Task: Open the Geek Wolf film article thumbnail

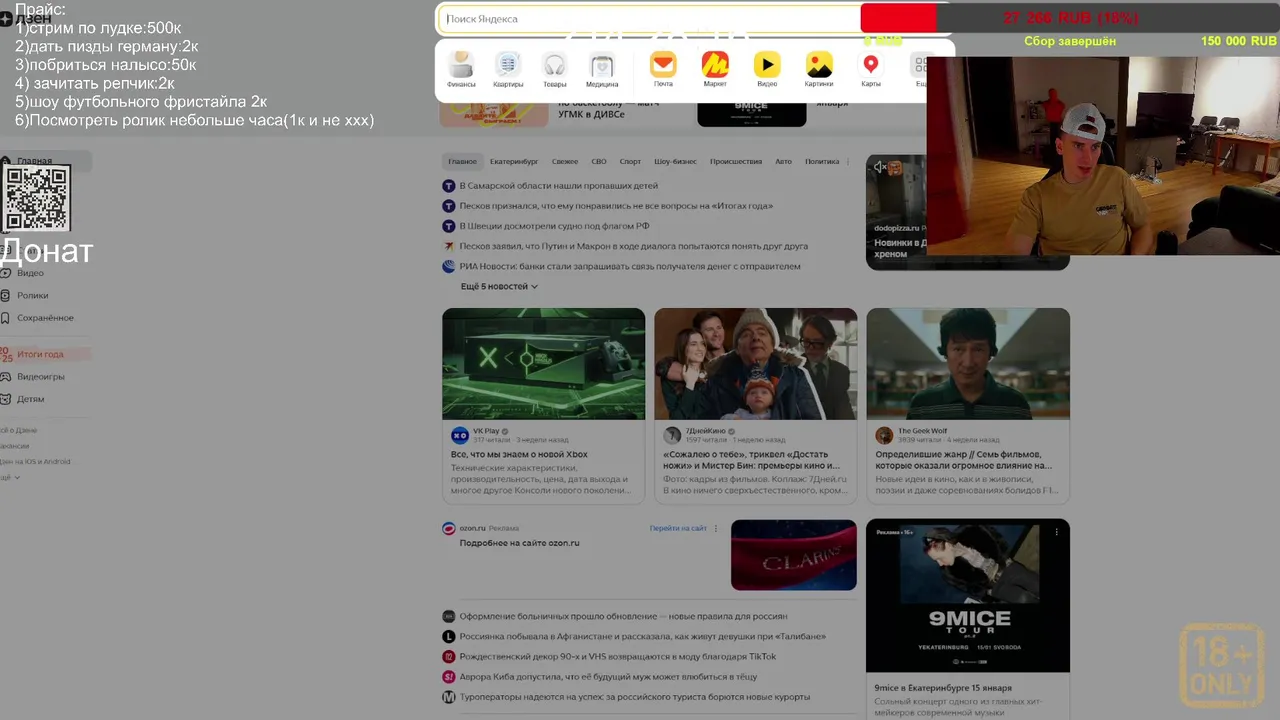Action: [968, 364]
